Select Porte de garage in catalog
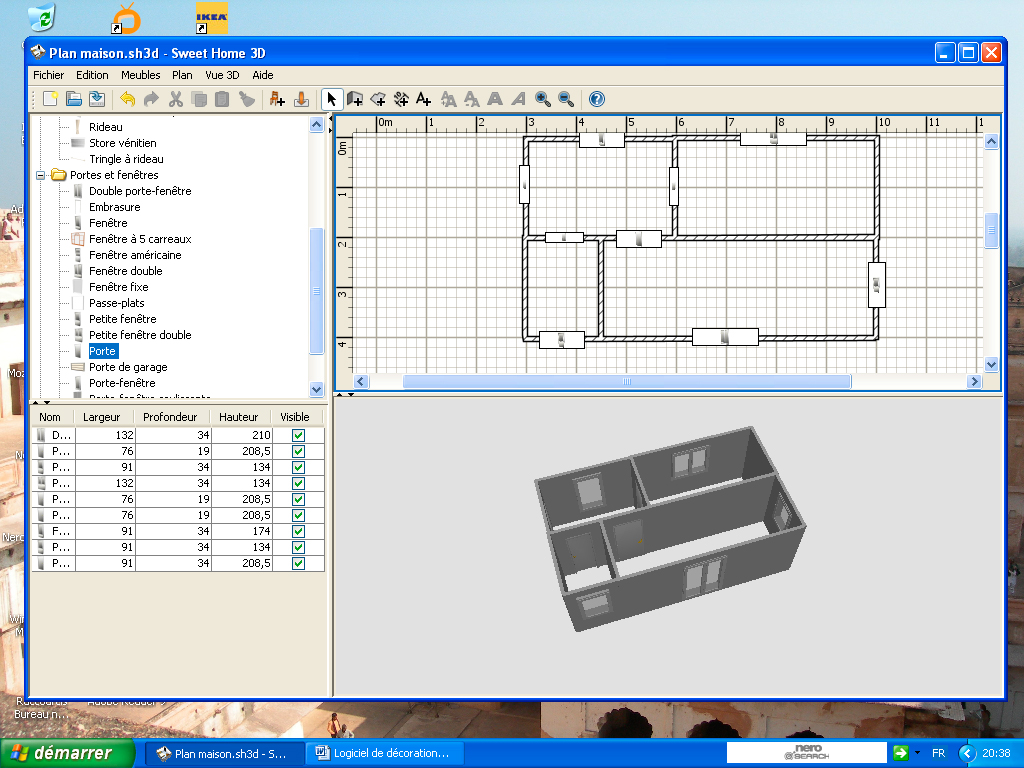This screenshot has width=1024, height=768. coord(128,367)
